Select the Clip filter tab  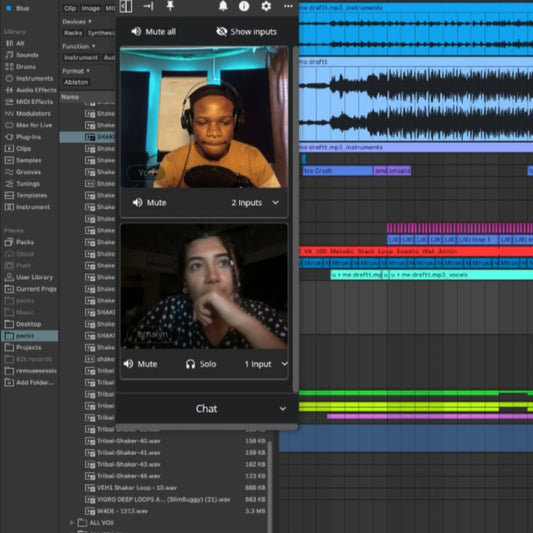tap(70, 8)
